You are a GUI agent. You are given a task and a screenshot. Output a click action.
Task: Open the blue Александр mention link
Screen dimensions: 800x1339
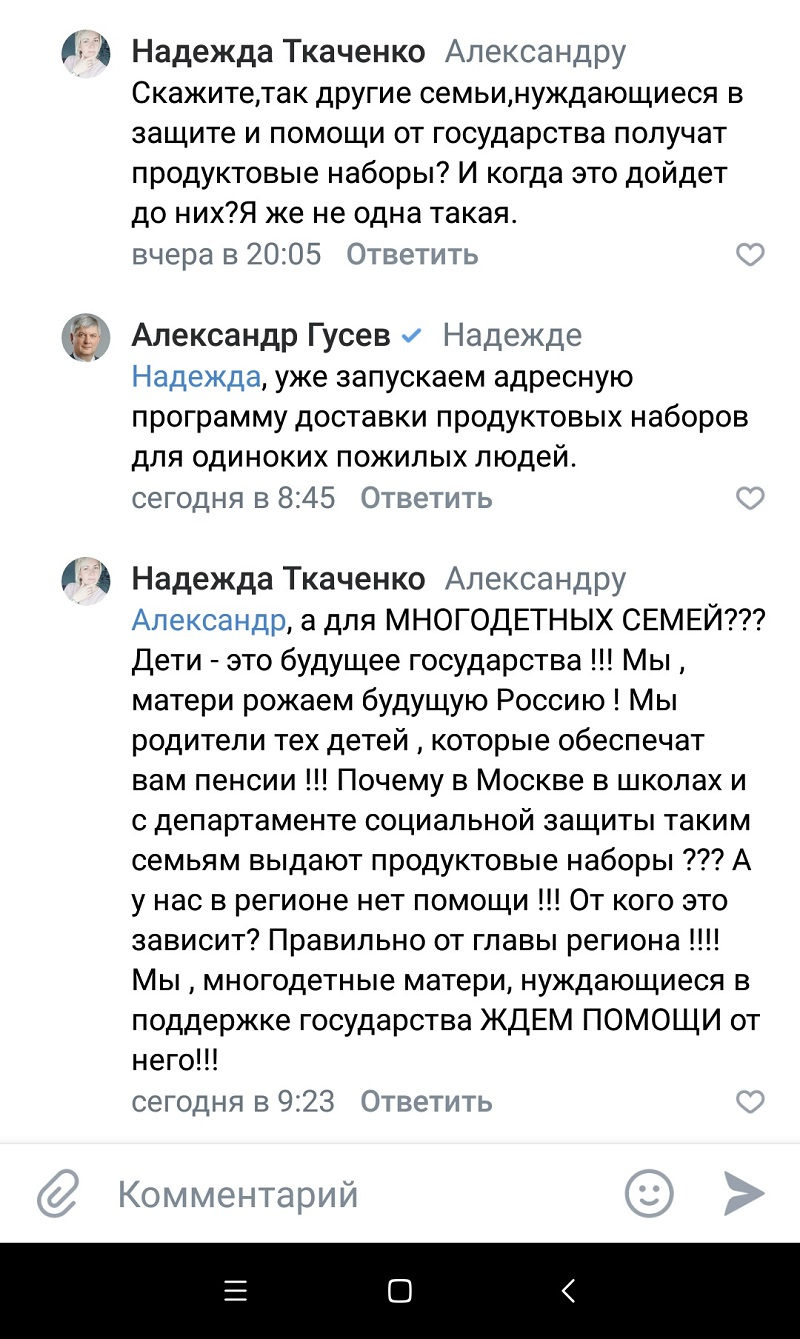tap(209, 621)
